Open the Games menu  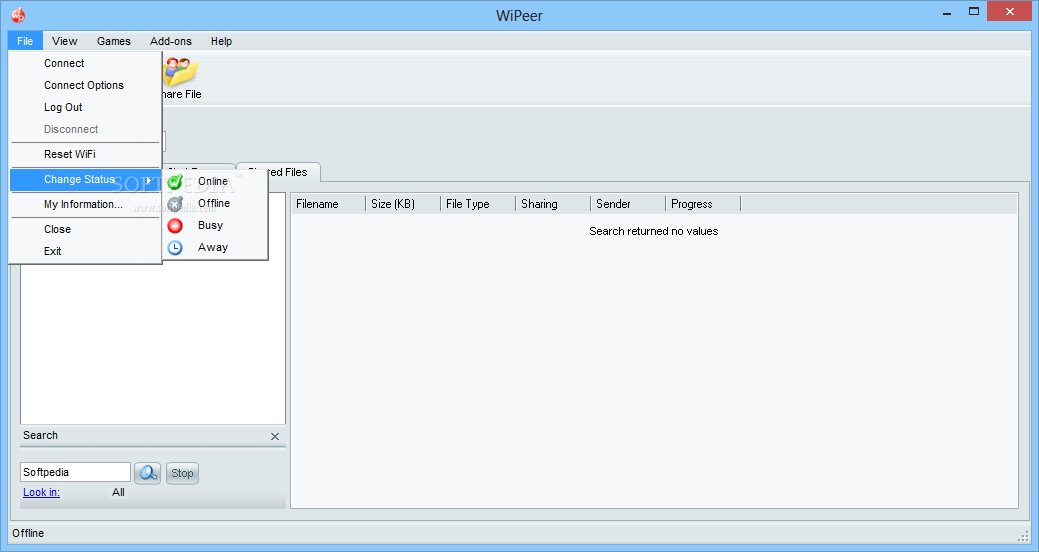[x=113, y=41]
